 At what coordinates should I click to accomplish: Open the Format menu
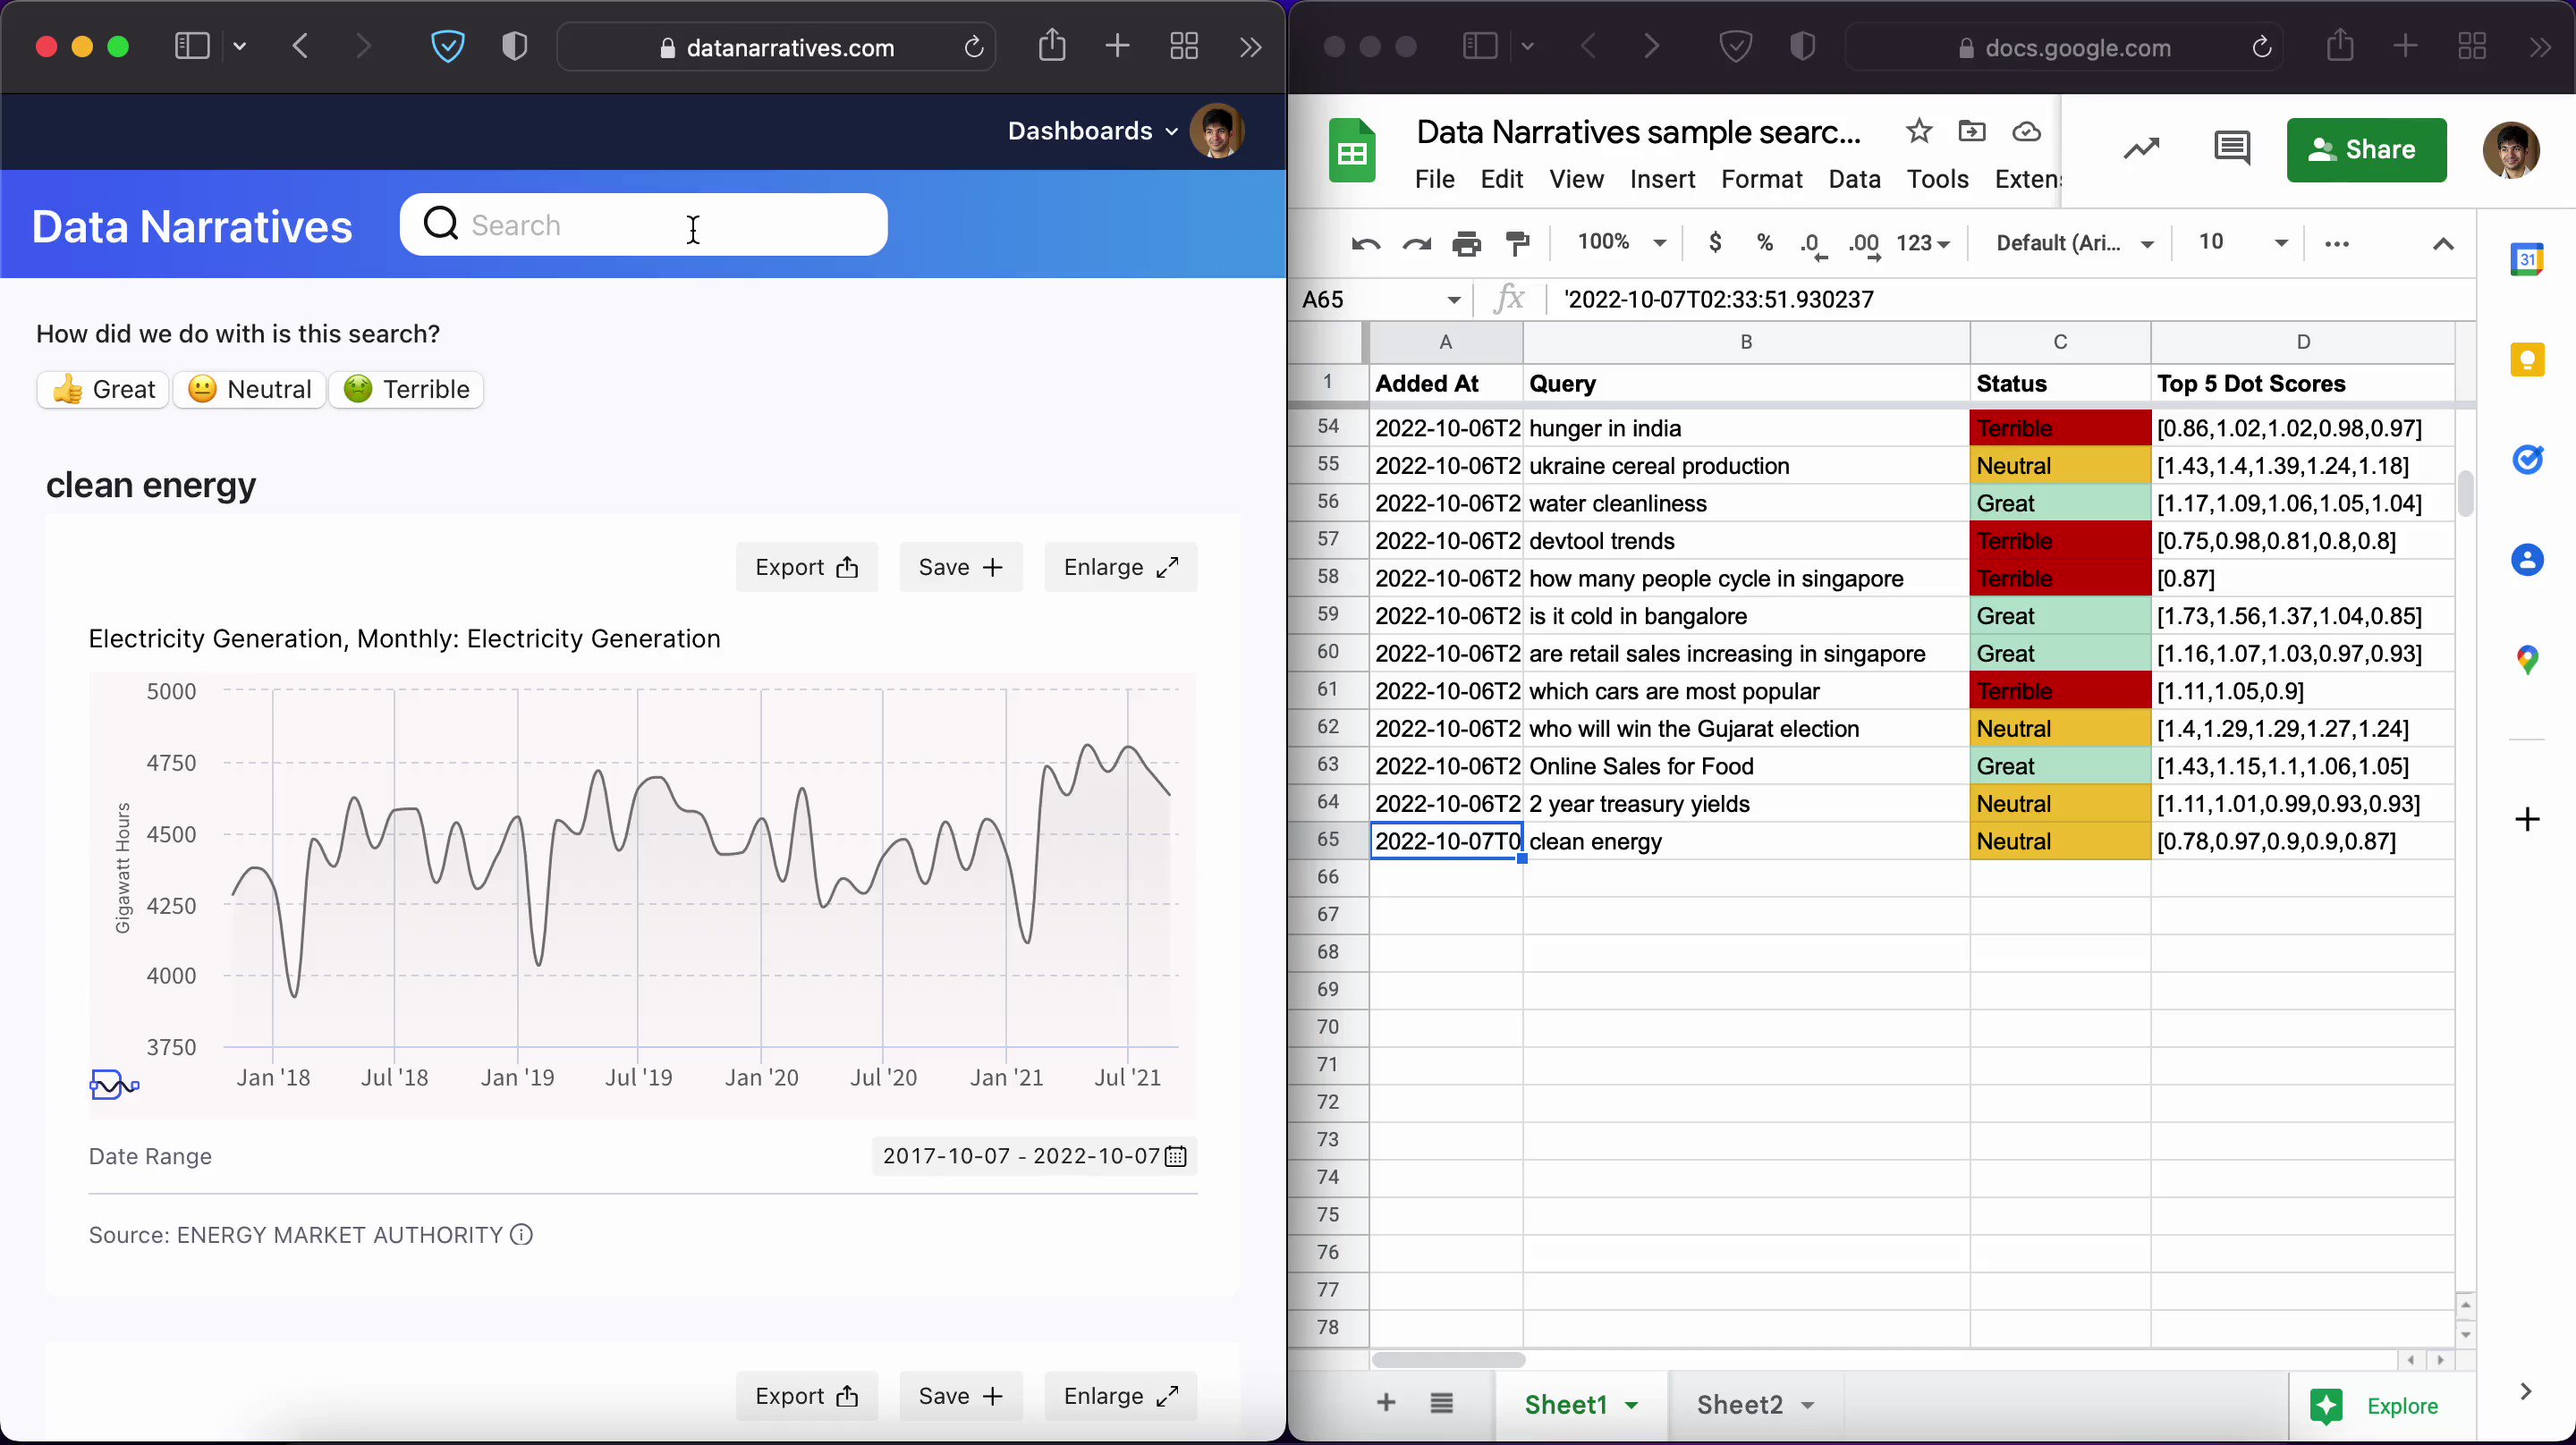pos(1761,179)
